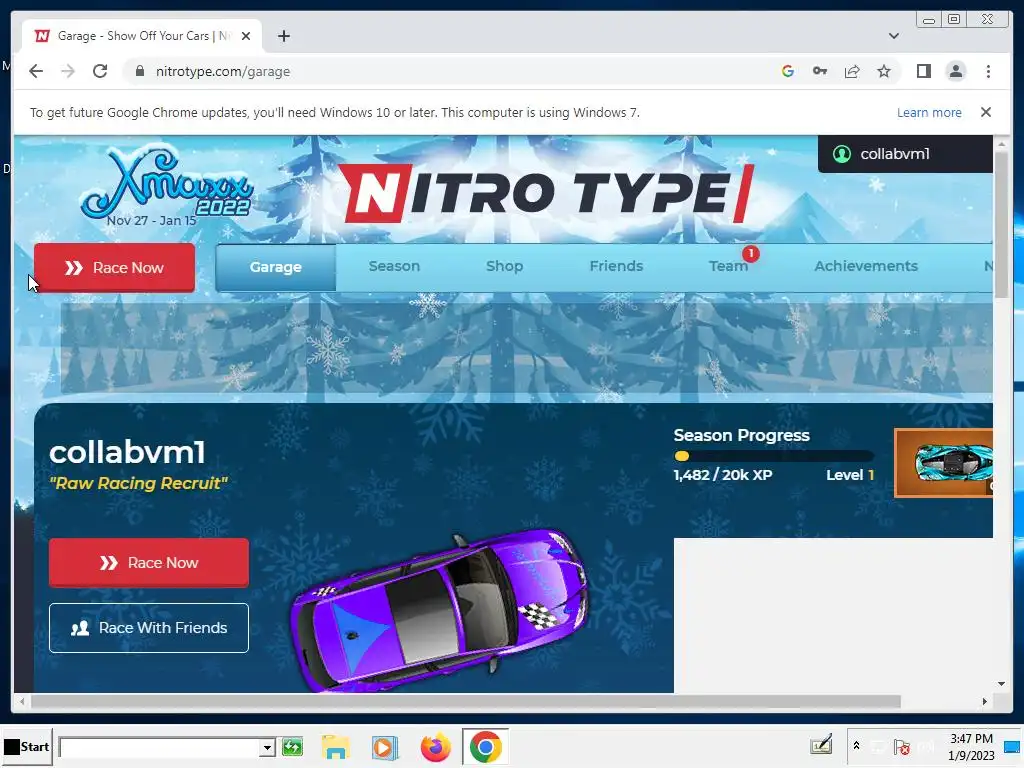Image resolution: width=1024 pixels, height=768 pixels.
Task: Open the saved passwords key icon
Action: [x=820, y=71]
